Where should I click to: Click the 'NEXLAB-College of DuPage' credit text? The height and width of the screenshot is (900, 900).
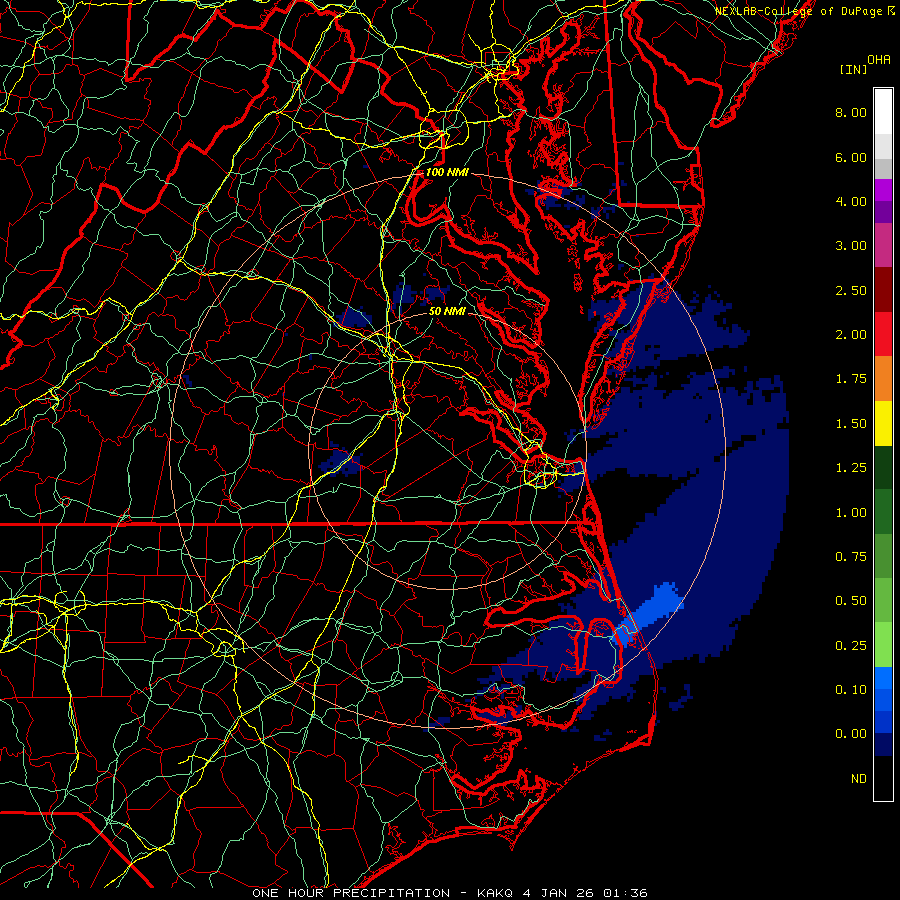click(800, 11)
